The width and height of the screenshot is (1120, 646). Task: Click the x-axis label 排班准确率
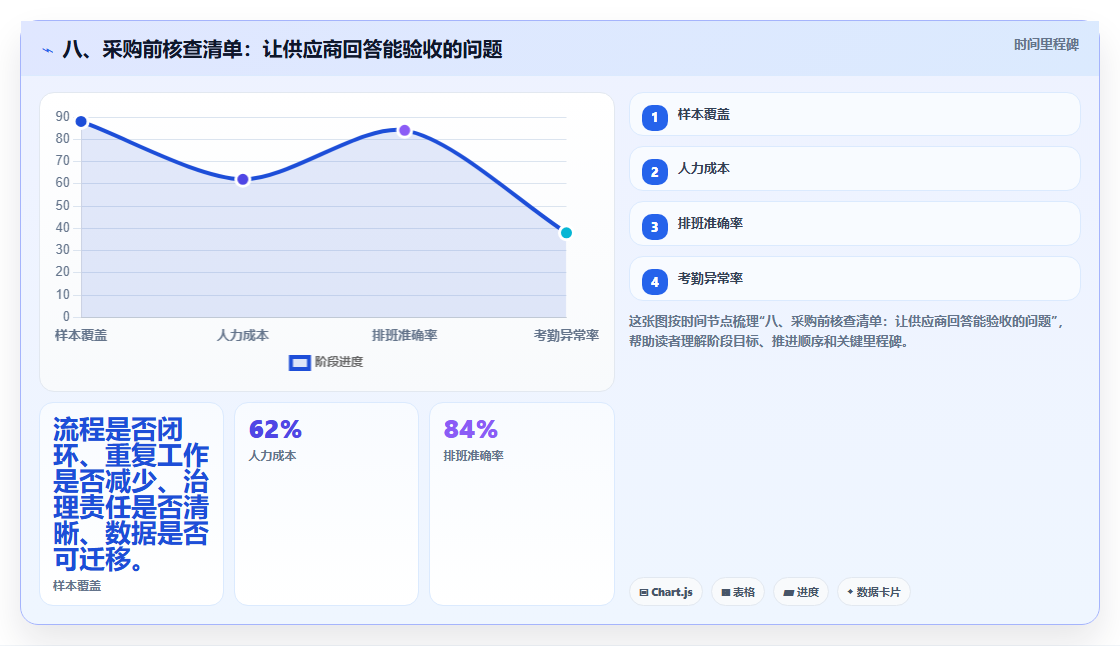(404, 336)
